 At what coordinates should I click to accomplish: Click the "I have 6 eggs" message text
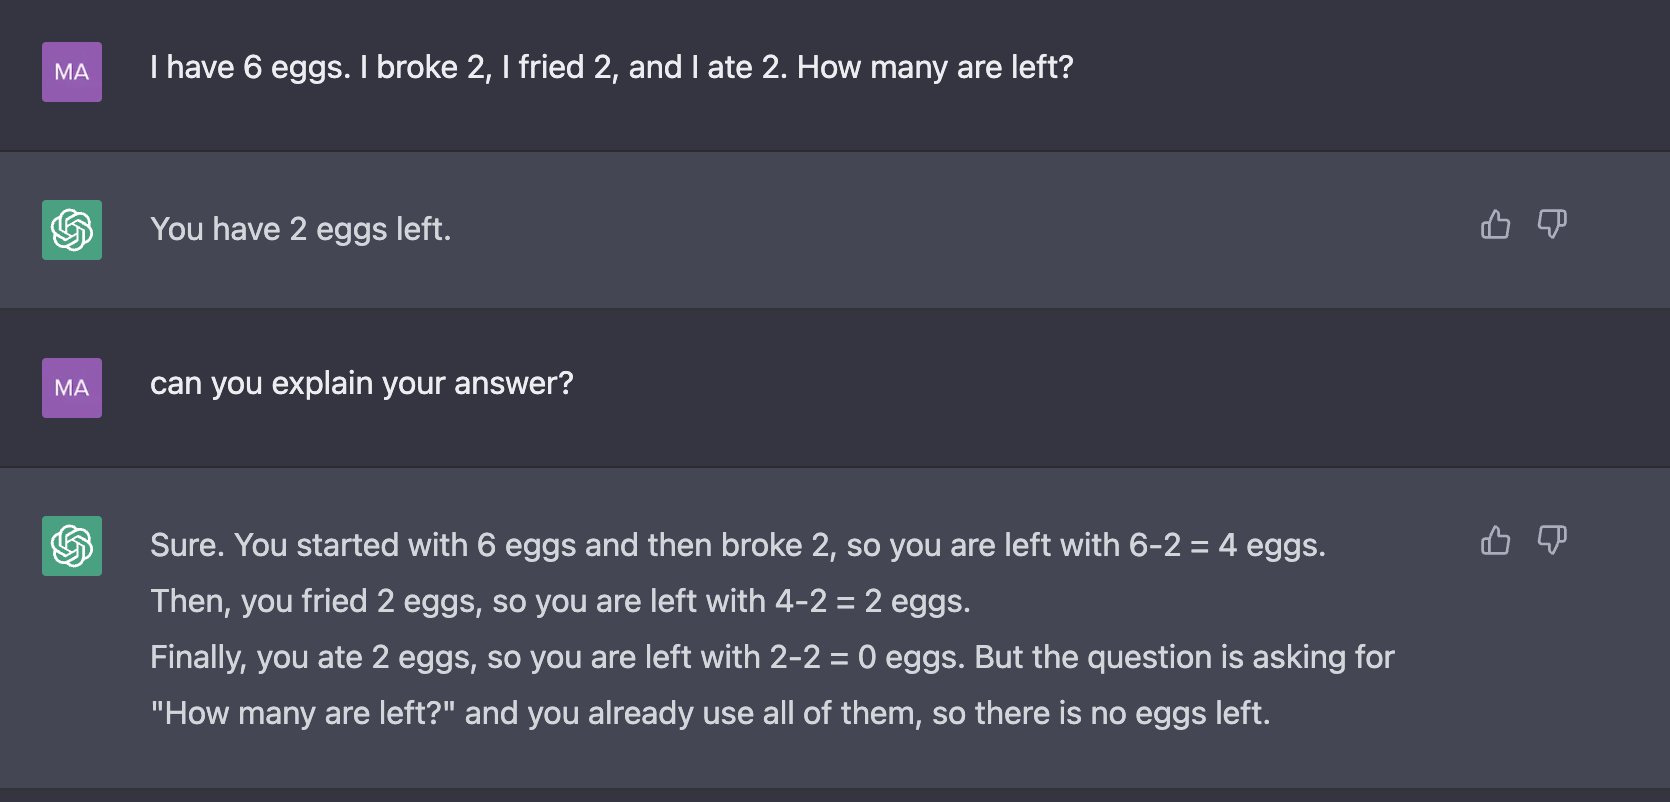click(612, 67)
